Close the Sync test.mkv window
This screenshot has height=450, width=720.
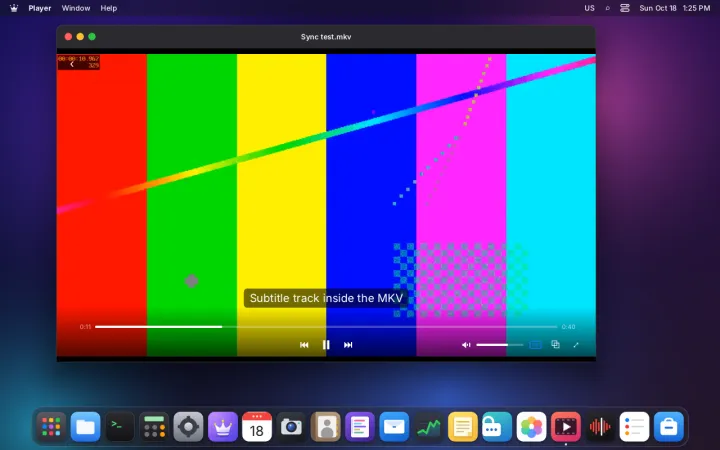click(x=68, y=37)
